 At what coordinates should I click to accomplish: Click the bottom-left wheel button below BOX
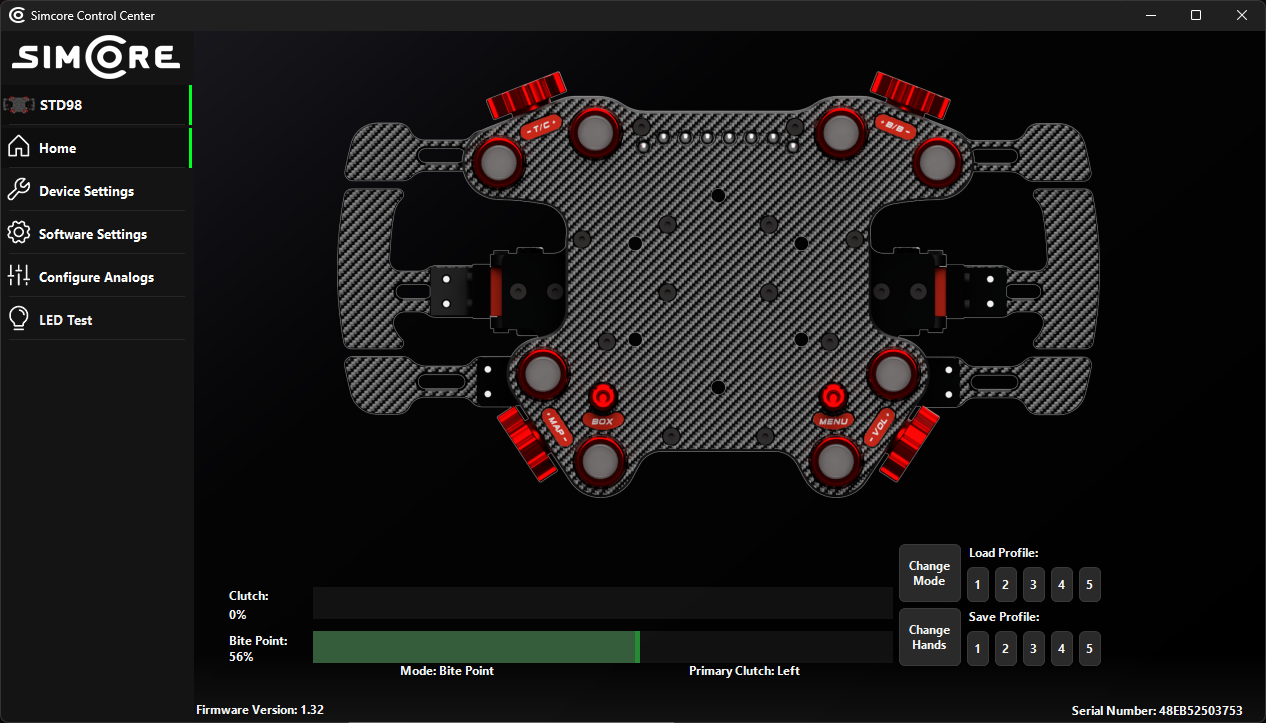[600, 461]
